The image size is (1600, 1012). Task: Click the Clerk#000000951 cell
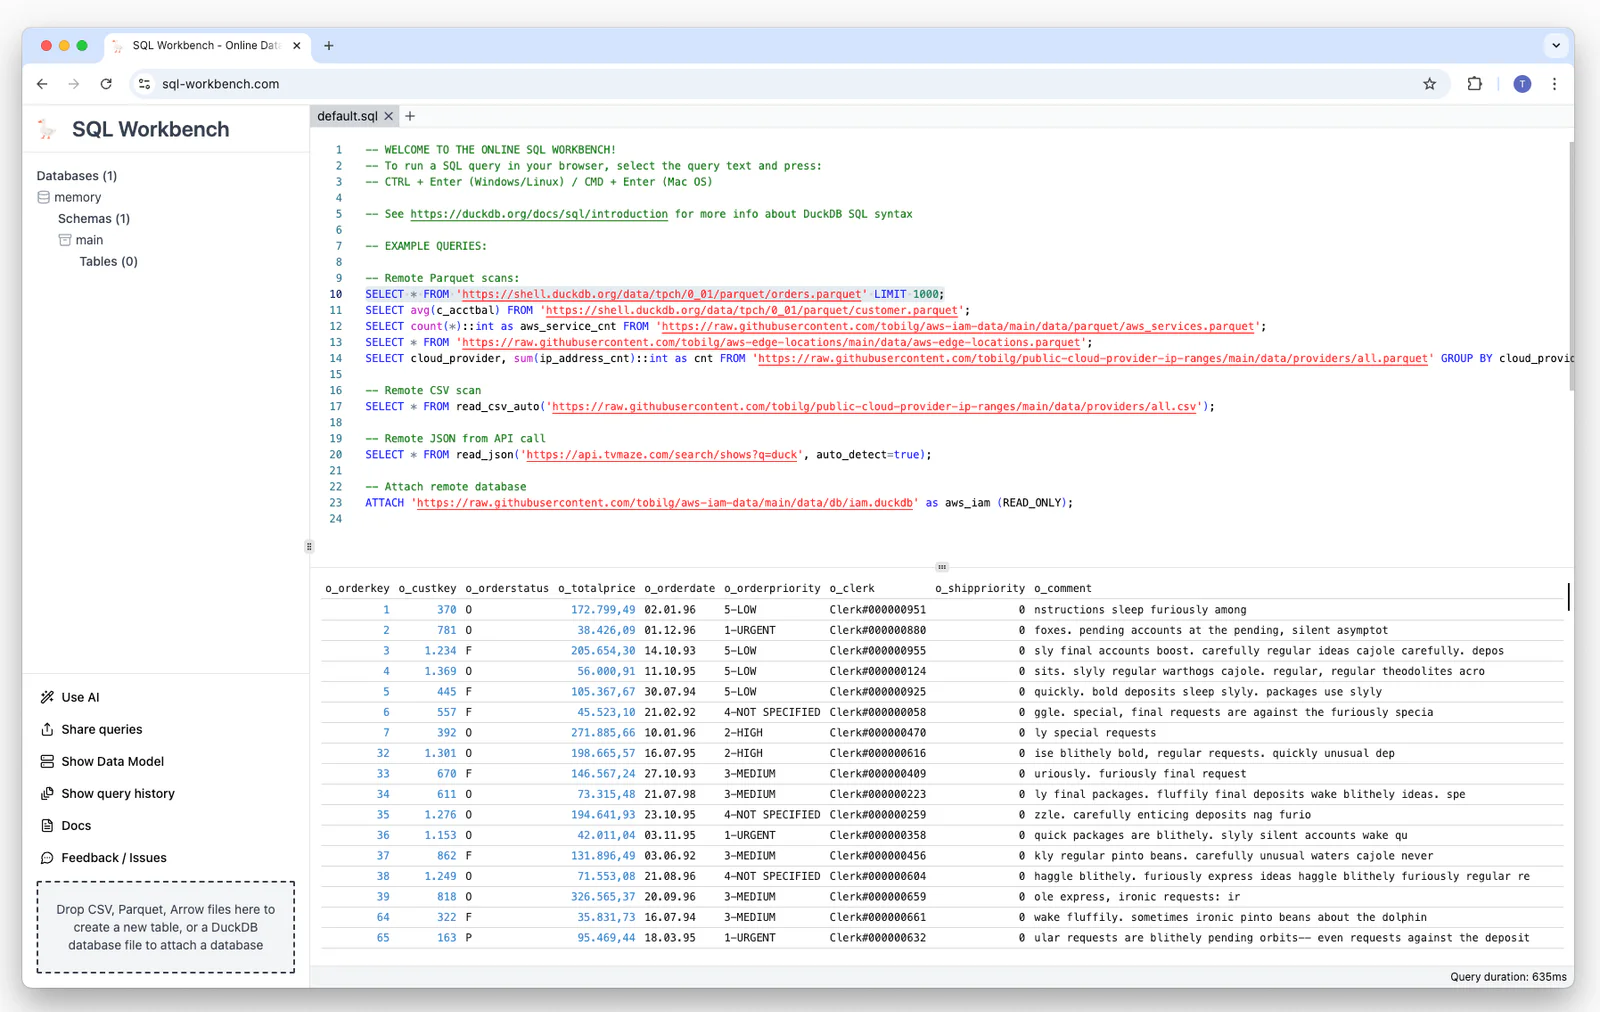(x=878, y=609)
